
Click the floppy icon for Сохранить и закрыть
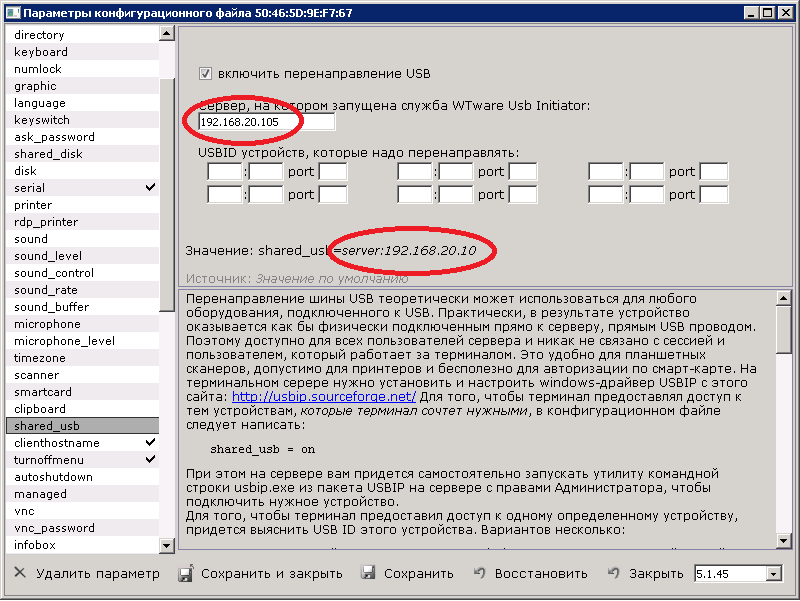click(185, 574)
